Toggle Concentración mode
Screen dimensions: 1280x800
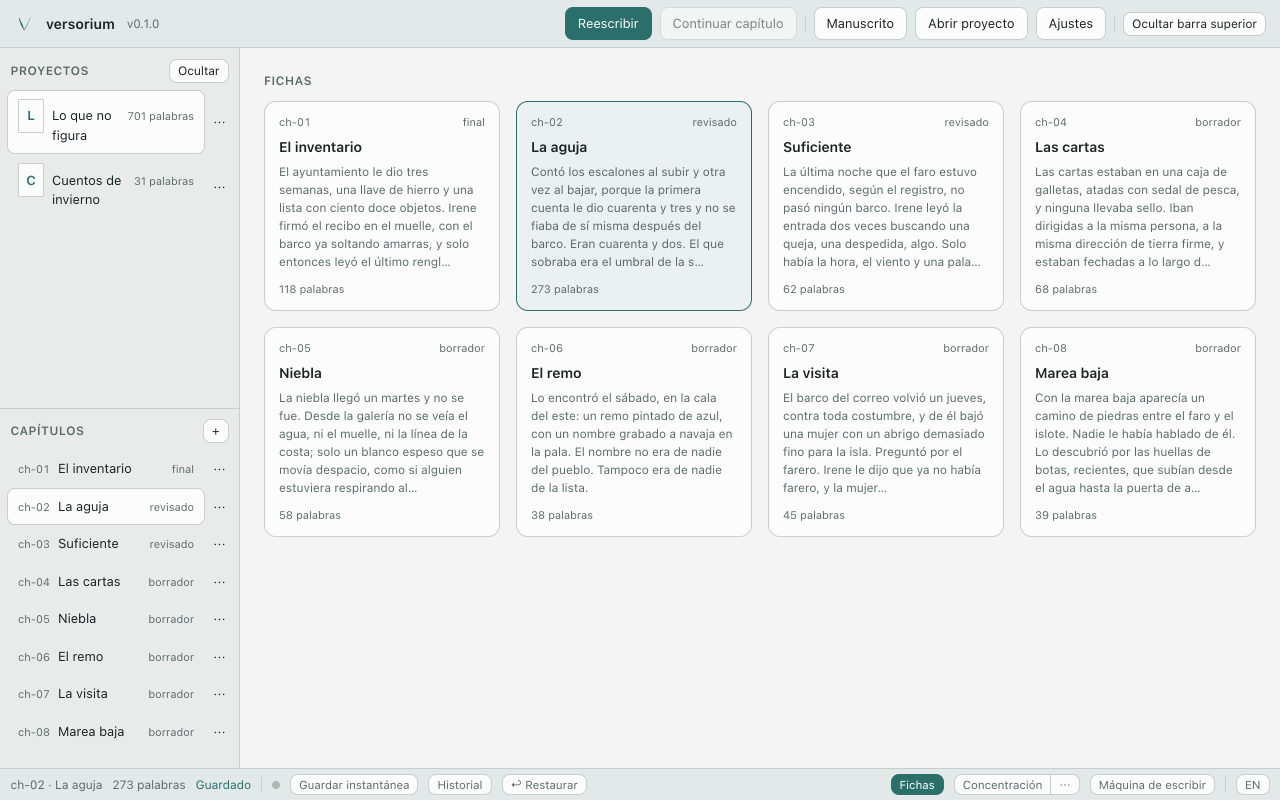[x=1002, y=785]
